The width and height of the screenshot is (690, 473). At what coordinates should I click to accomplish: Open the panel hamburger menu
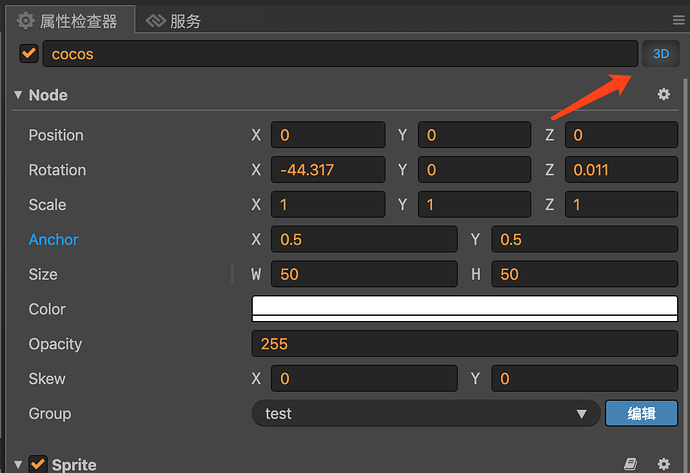[679, 21]
